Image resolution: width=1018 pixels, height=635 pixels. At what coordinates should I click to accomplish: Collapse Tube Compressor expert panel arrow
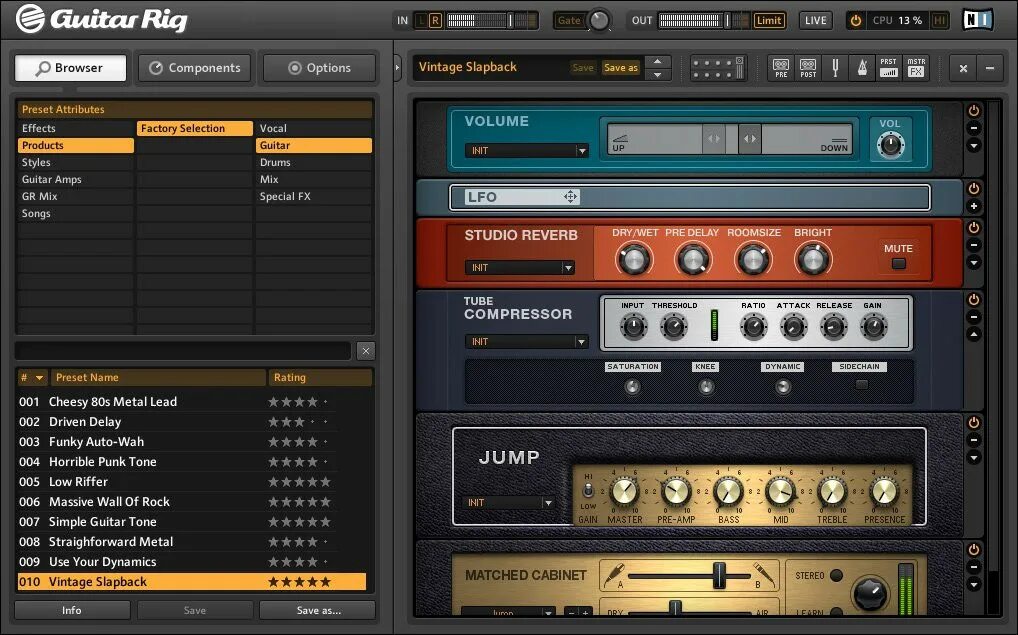[973, 334]
